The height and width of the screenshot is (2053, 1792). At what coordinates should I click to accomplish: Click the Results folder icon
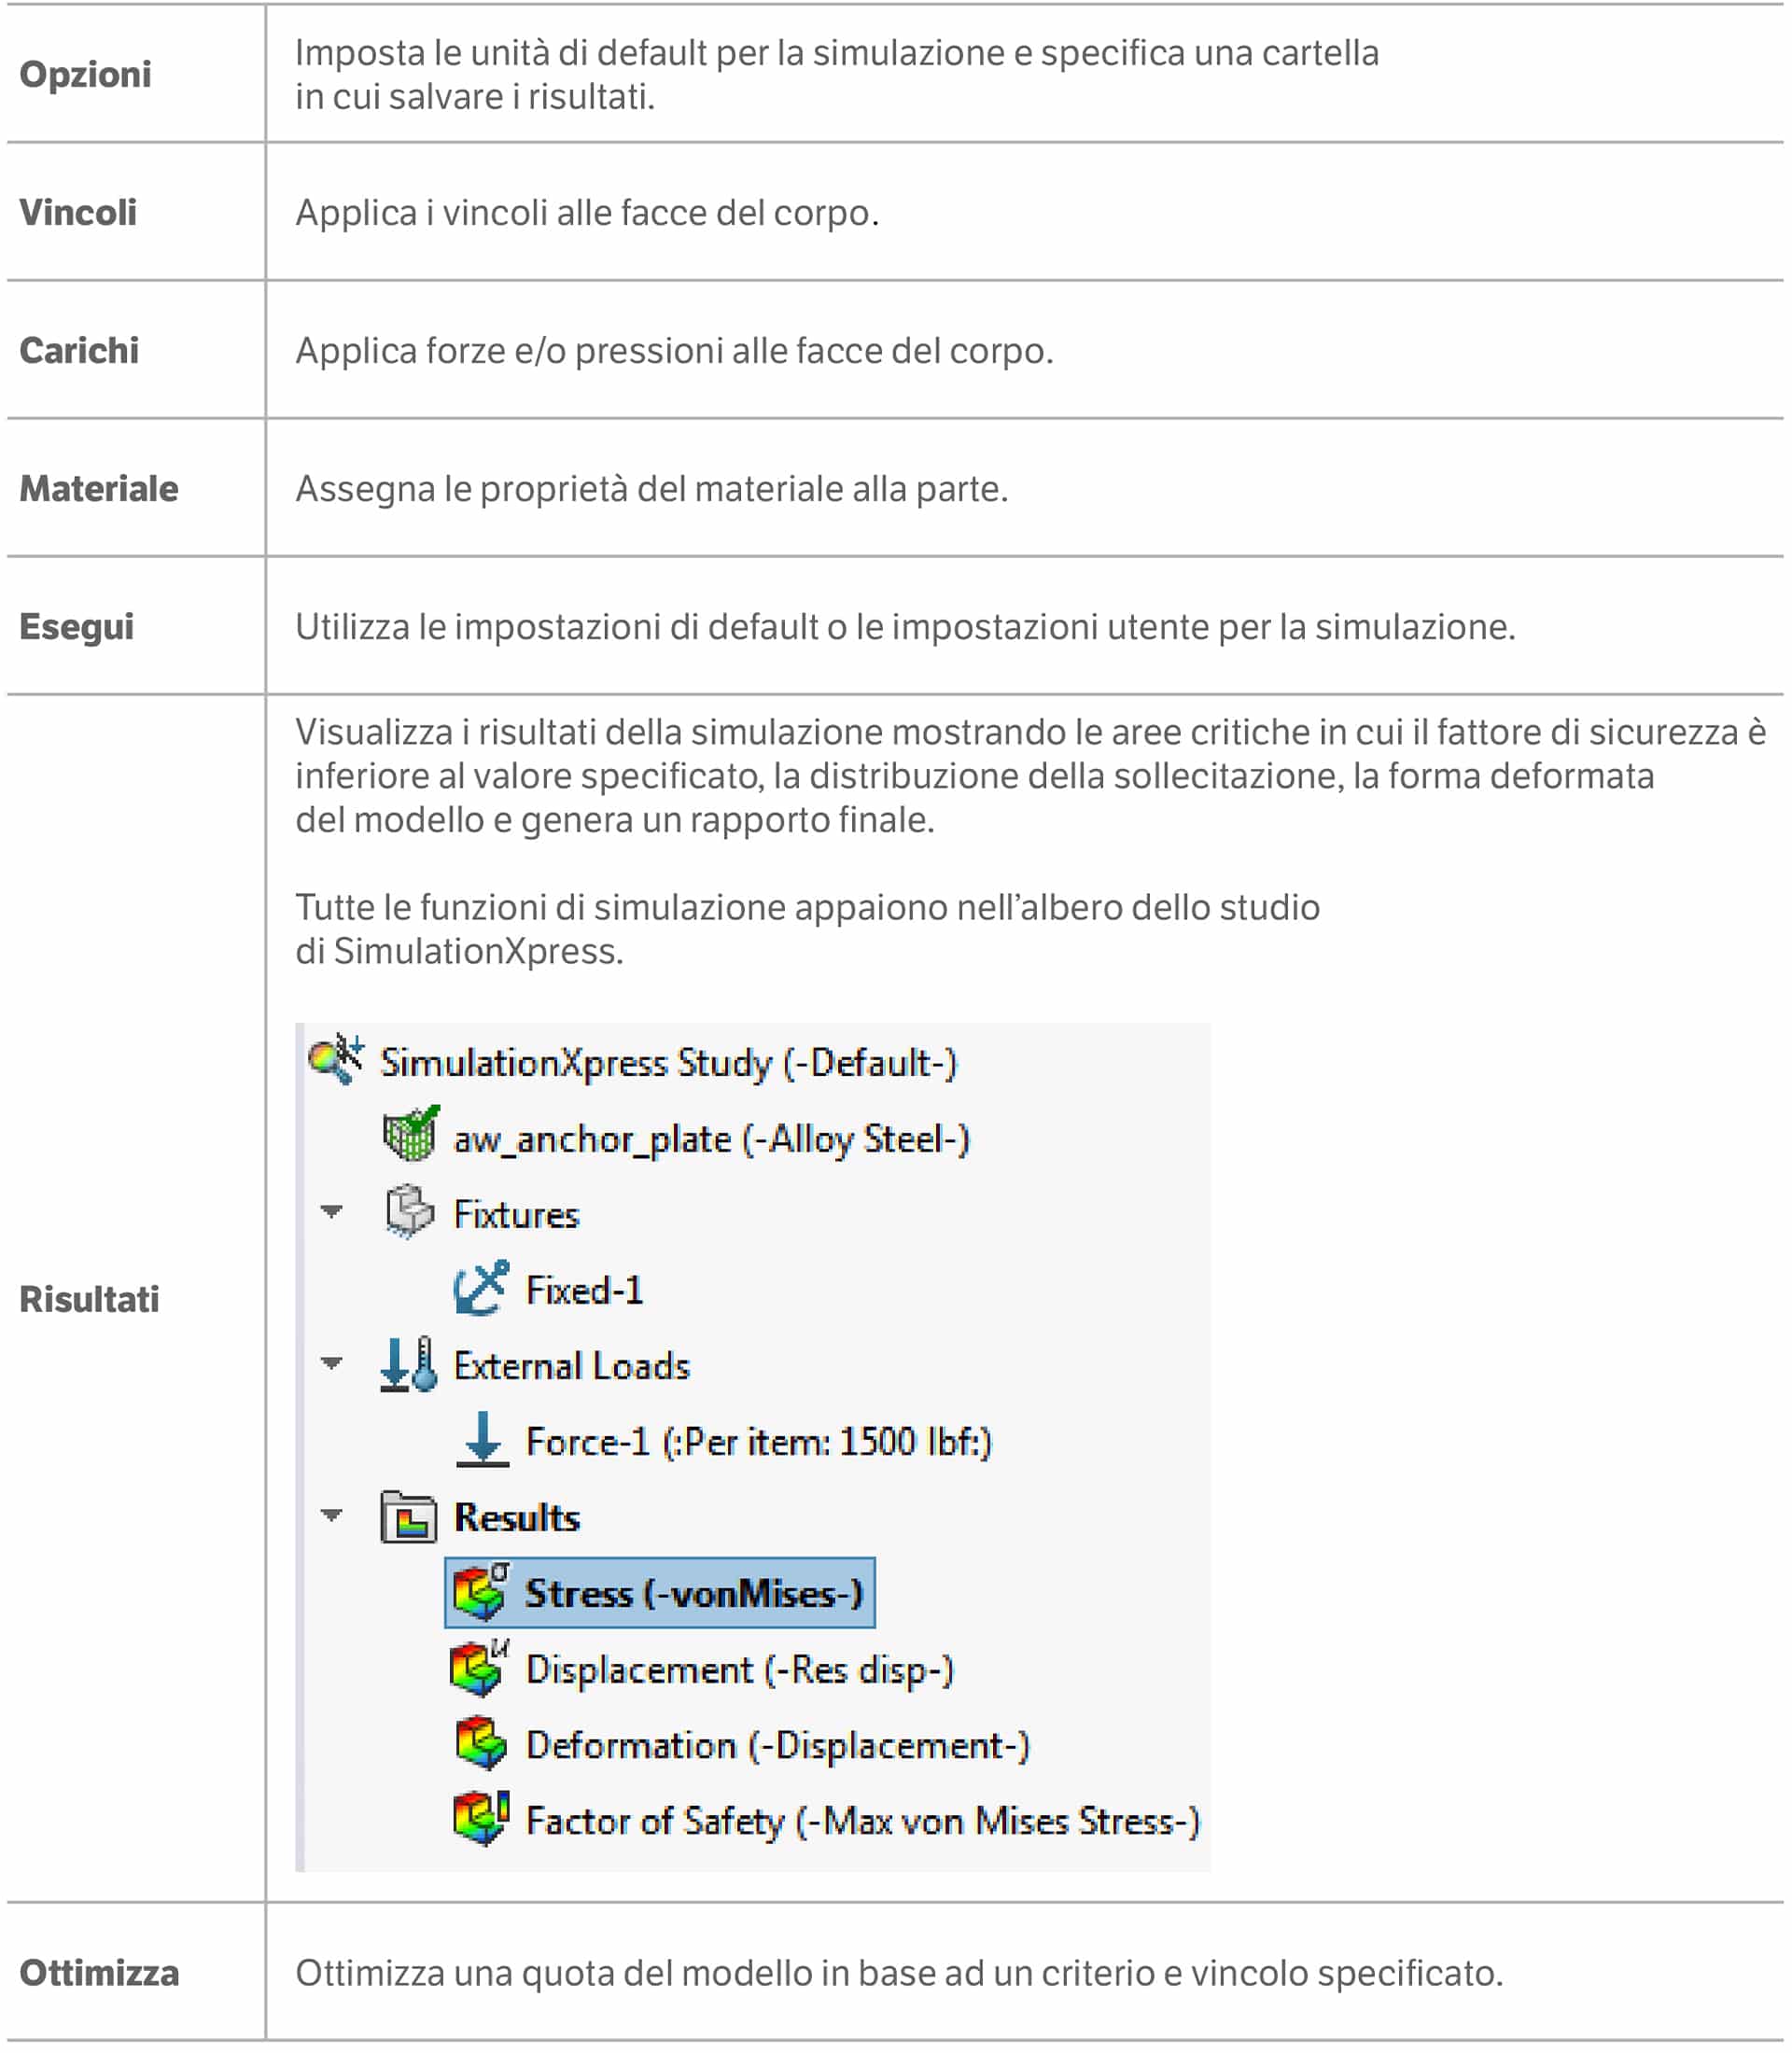click(409, 1518)
